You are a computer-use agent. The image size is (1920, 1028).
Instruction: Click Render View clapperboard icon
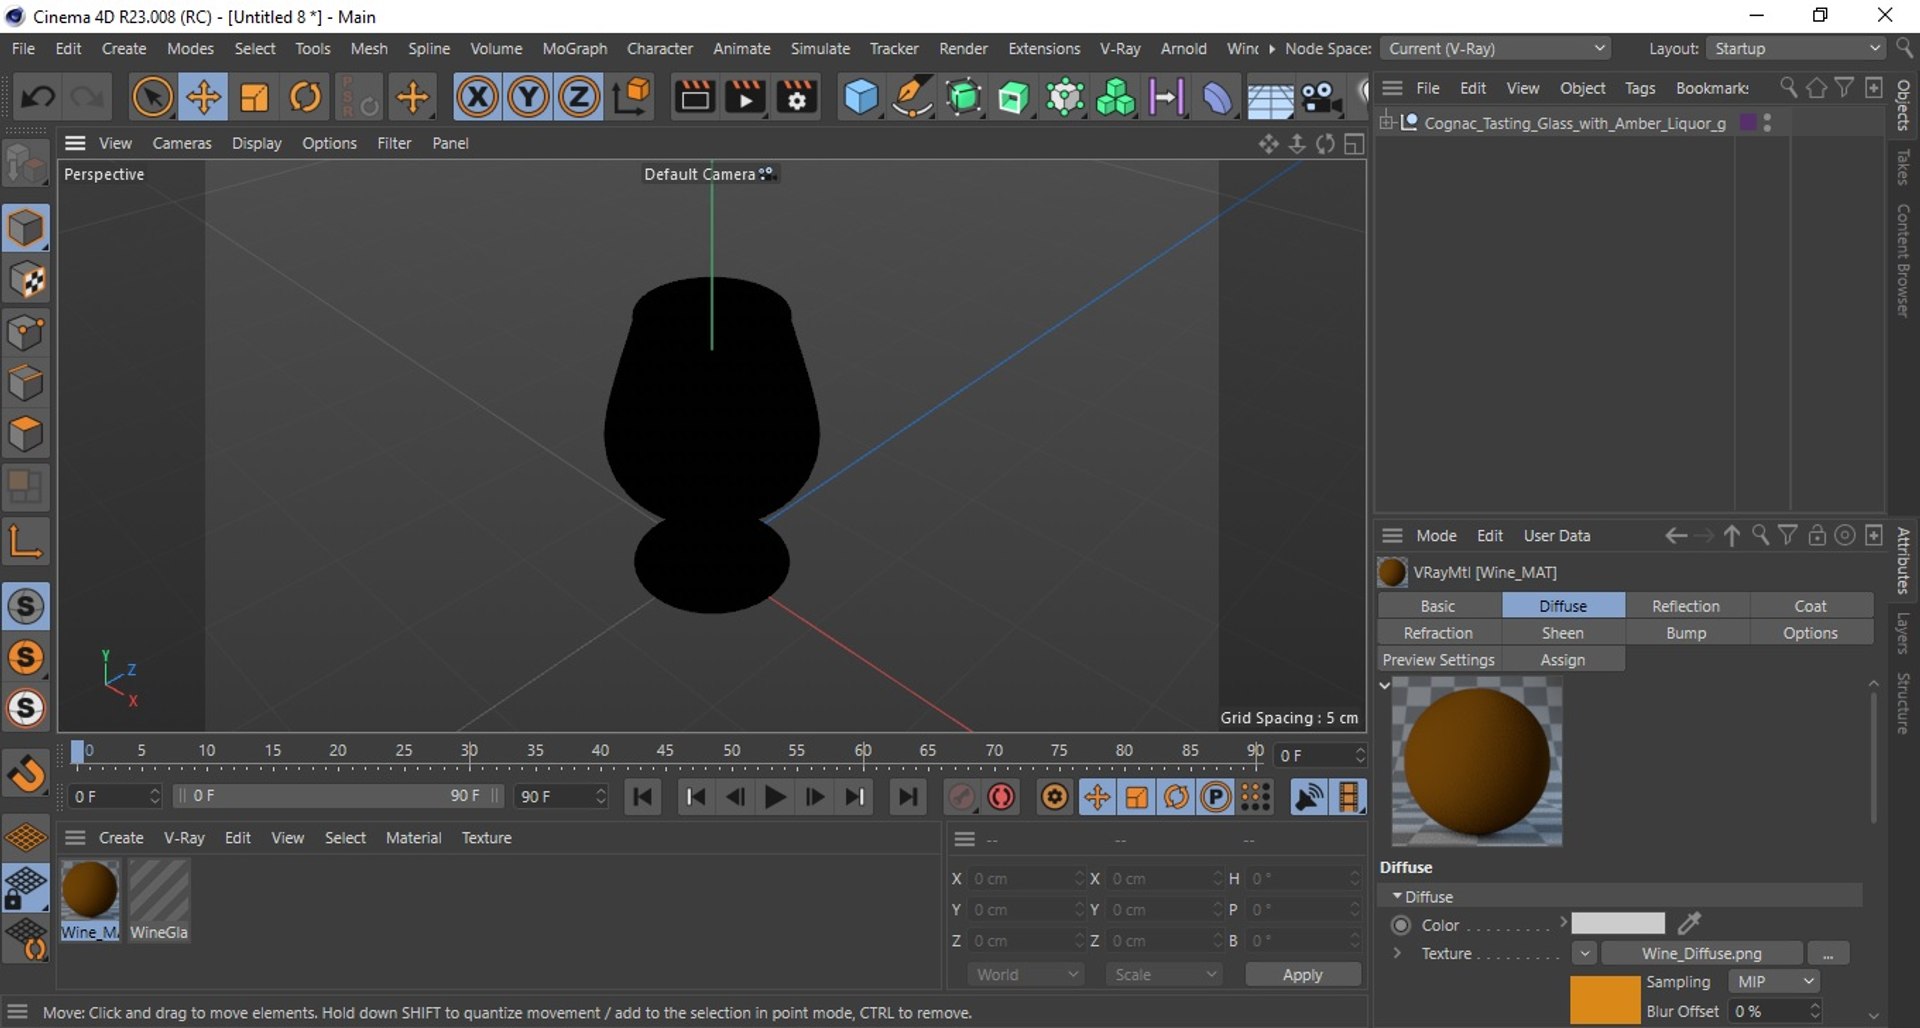point(694,98)
